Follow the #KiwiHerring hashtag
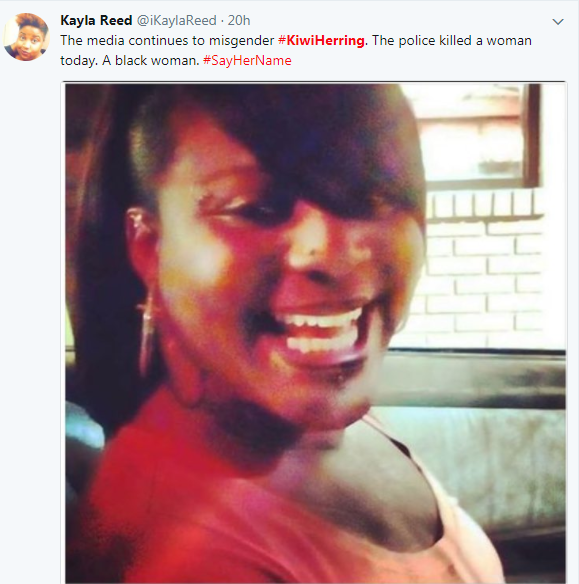This screenshot has width=579, height=584. (x=321, y=40)
